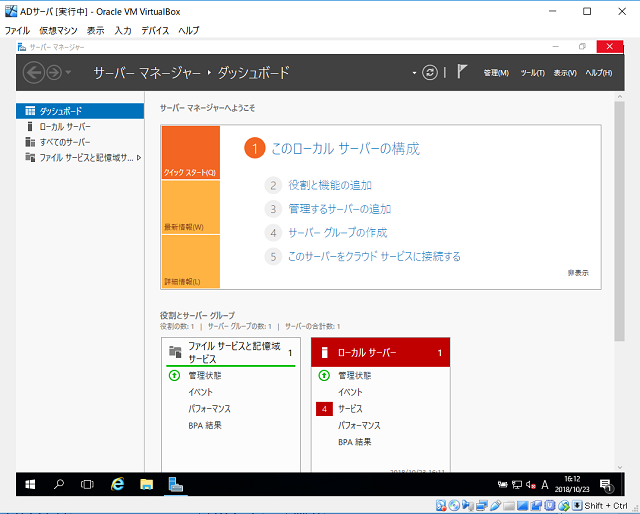Click the muted speaker tray icon
The image size is (640, 514).
[x=531, y=485]
